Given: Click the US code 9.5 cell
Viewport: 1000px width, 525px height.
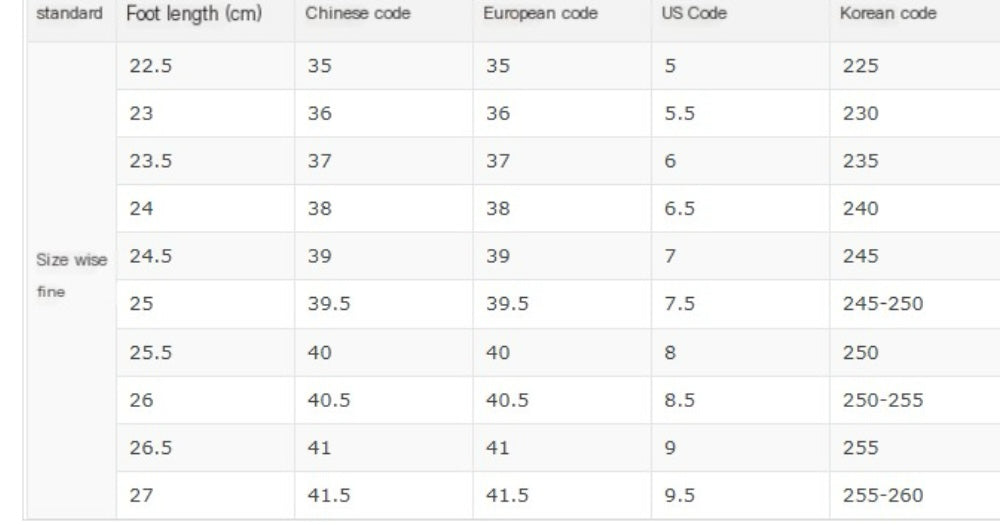Looking at the screenshot, I should [x=678, y=496].
